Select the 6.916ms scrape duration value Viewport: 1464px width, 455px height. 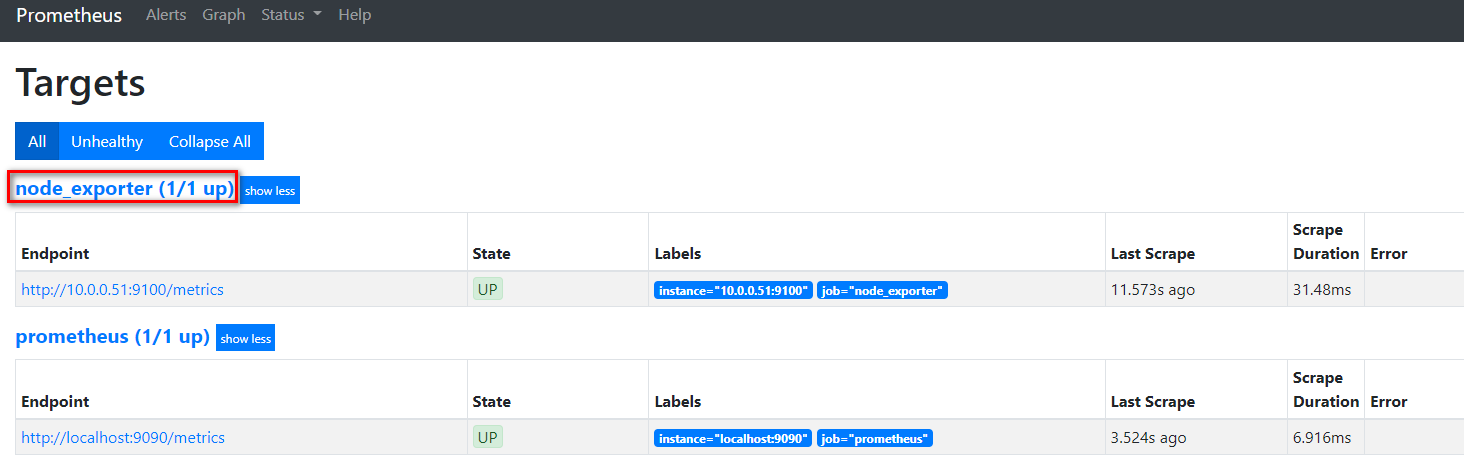pyautogui.click(x=1322, y=437)
